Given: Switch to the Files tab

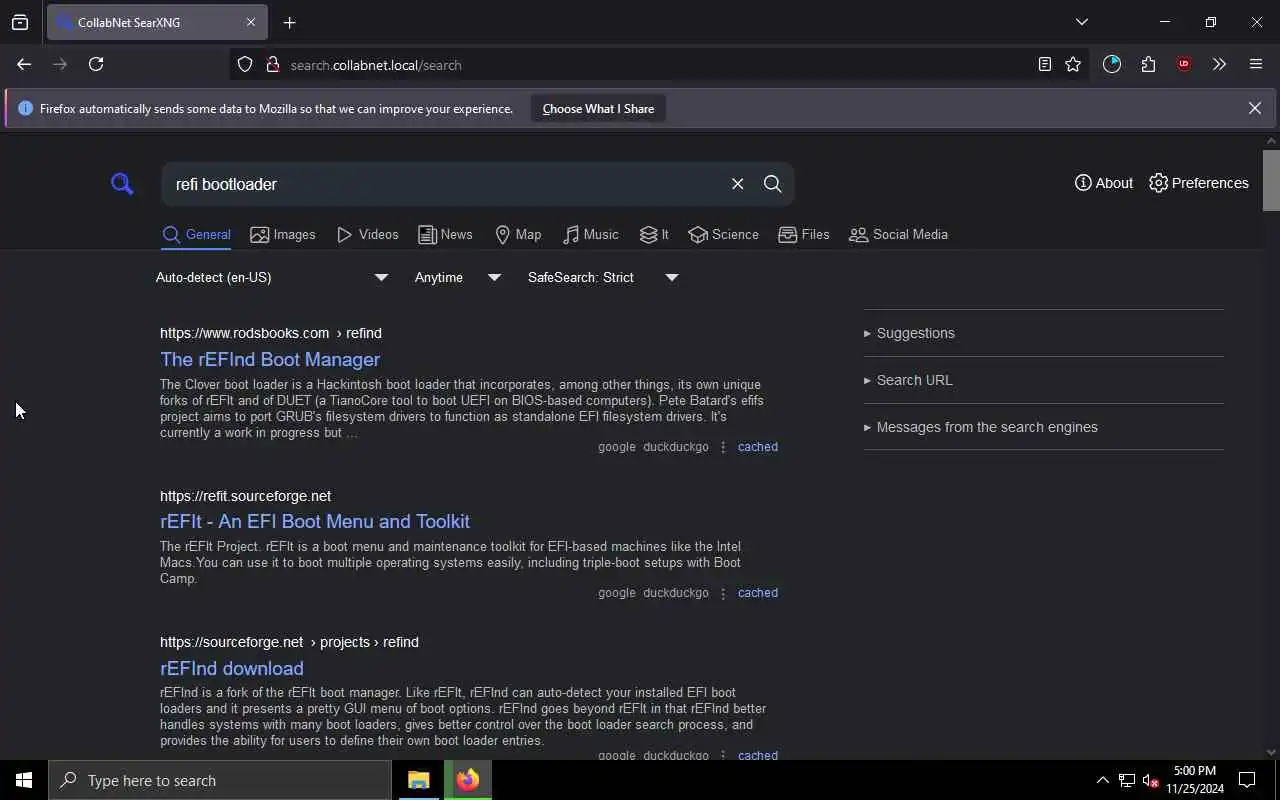Looking at the screenshot, I should coord(804,235).
